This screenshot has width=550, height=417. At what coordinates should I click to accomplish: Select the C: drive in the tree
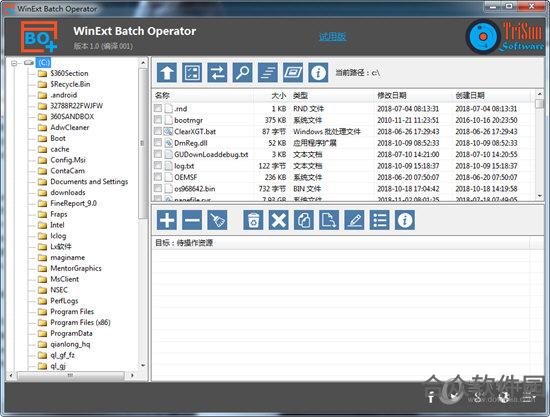click(x=44, y=62)
